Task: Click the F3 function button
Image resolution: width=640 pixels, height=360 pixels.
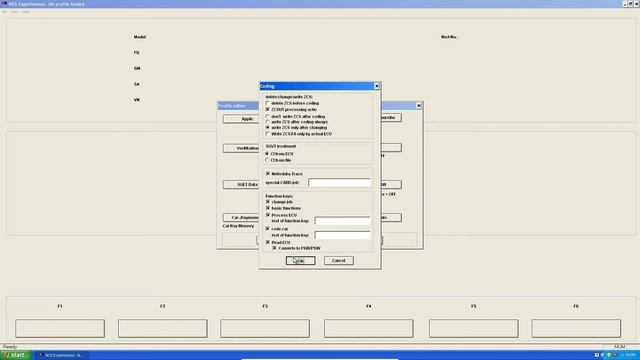Action: coord(265,329)
